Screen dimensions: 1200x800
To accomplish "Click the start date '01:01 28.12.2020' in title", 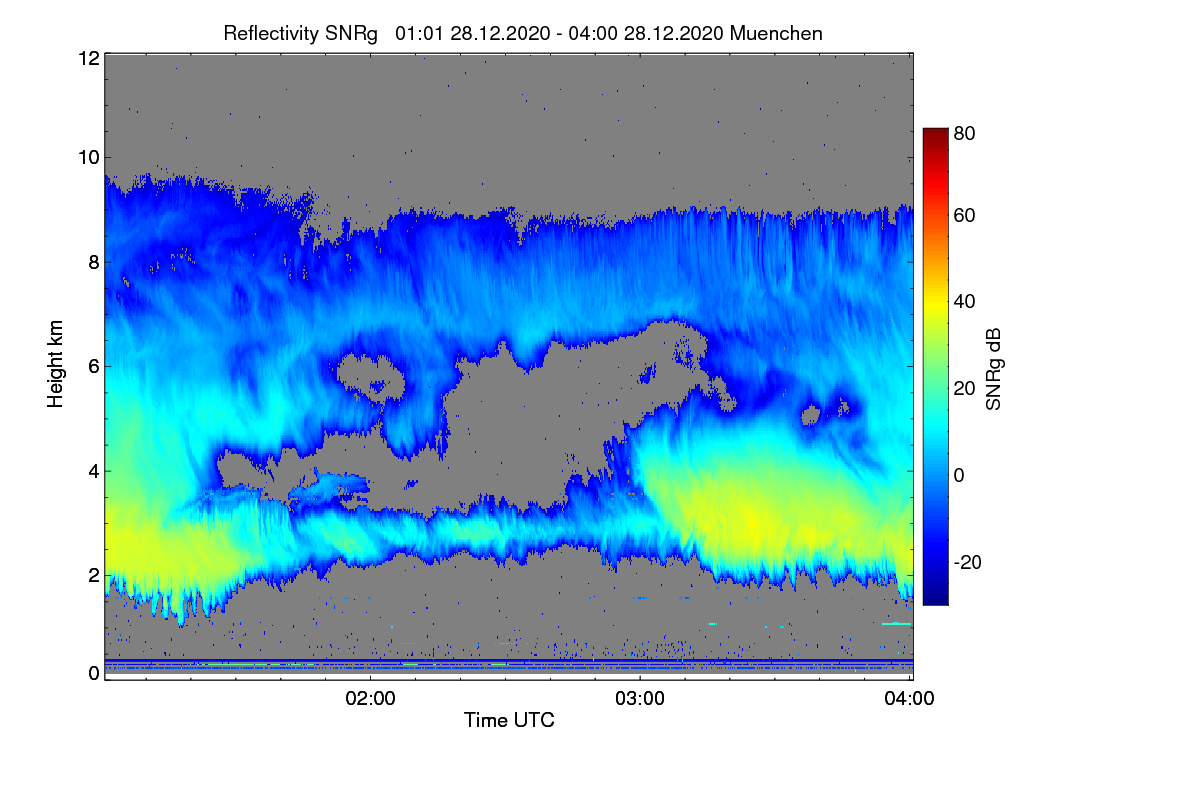I will (472, 33).
